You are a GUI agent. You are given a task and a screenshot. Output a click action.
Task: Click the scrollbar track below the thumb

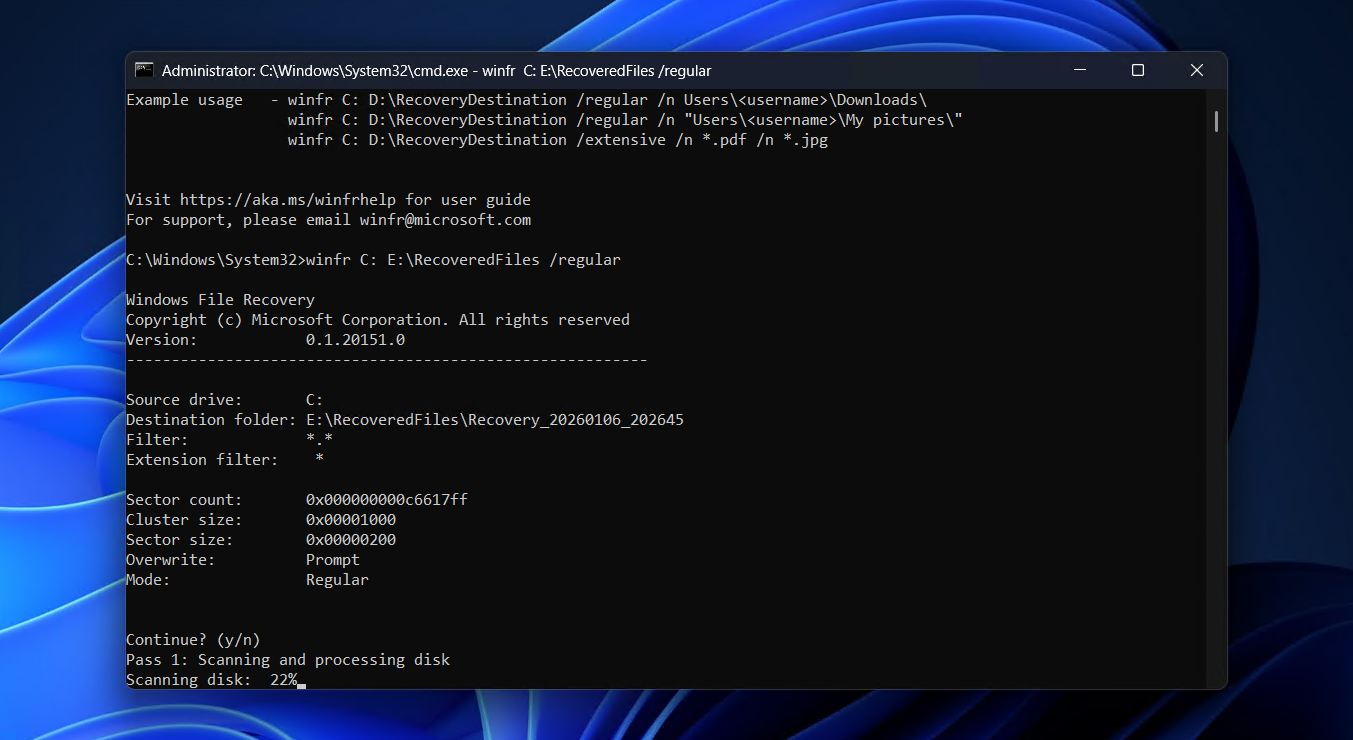(x=1214, y=400)
